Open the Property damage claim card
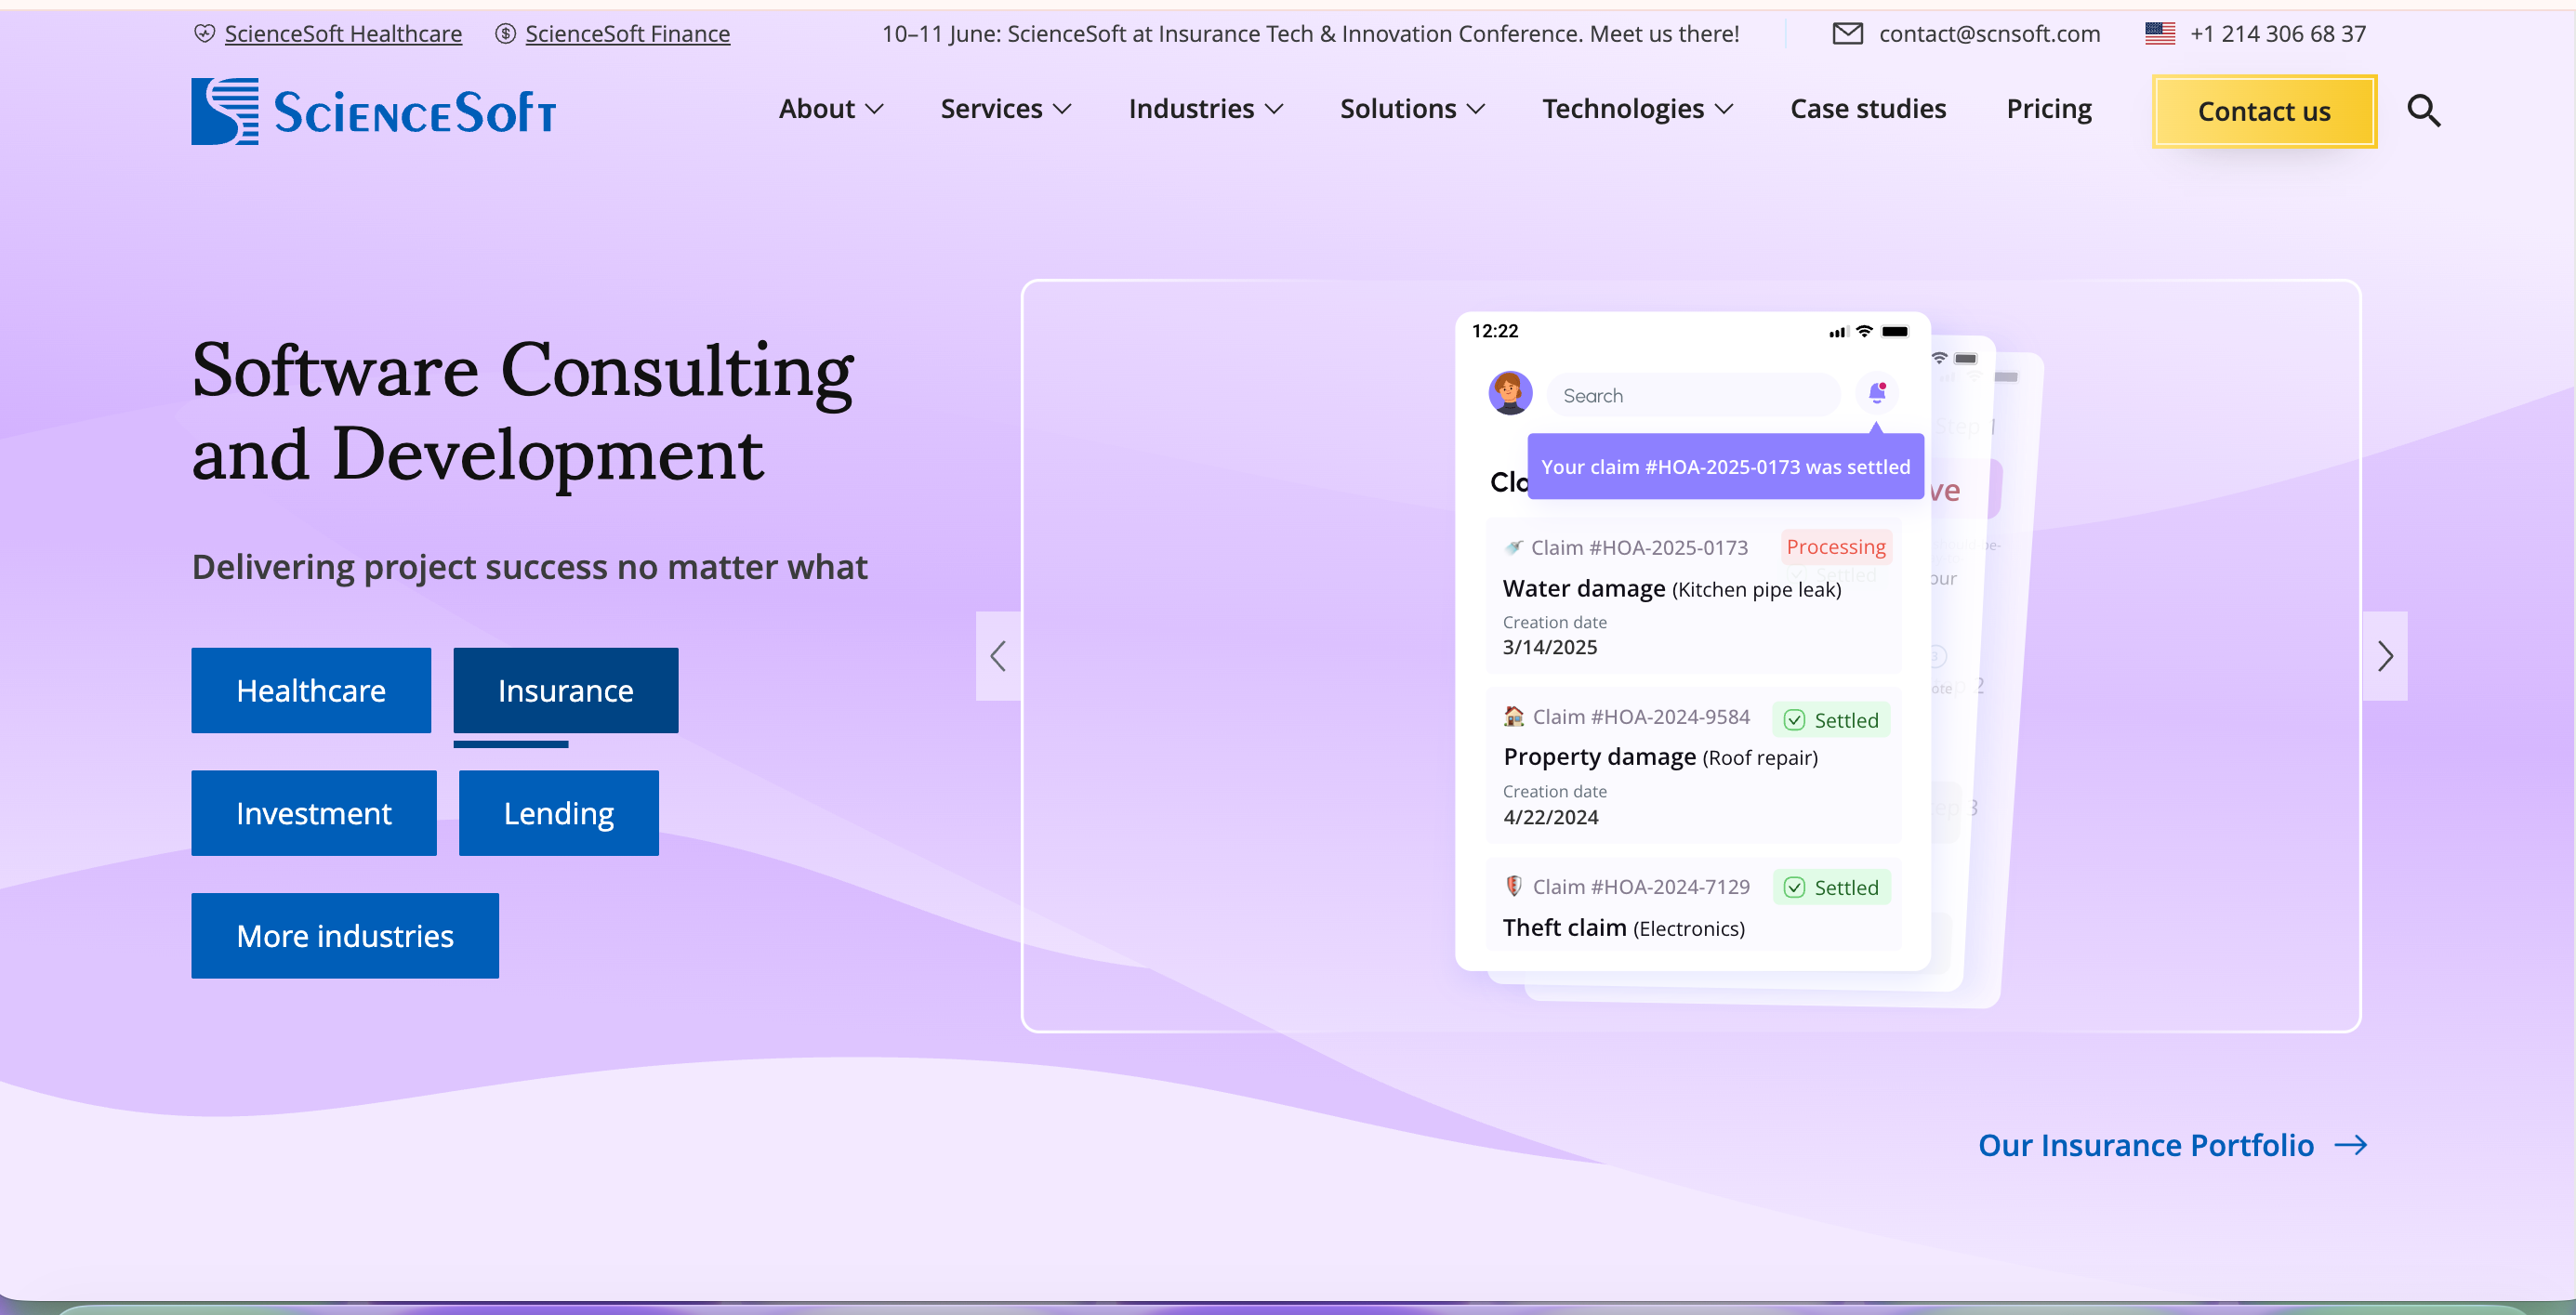 point(1694,766)
